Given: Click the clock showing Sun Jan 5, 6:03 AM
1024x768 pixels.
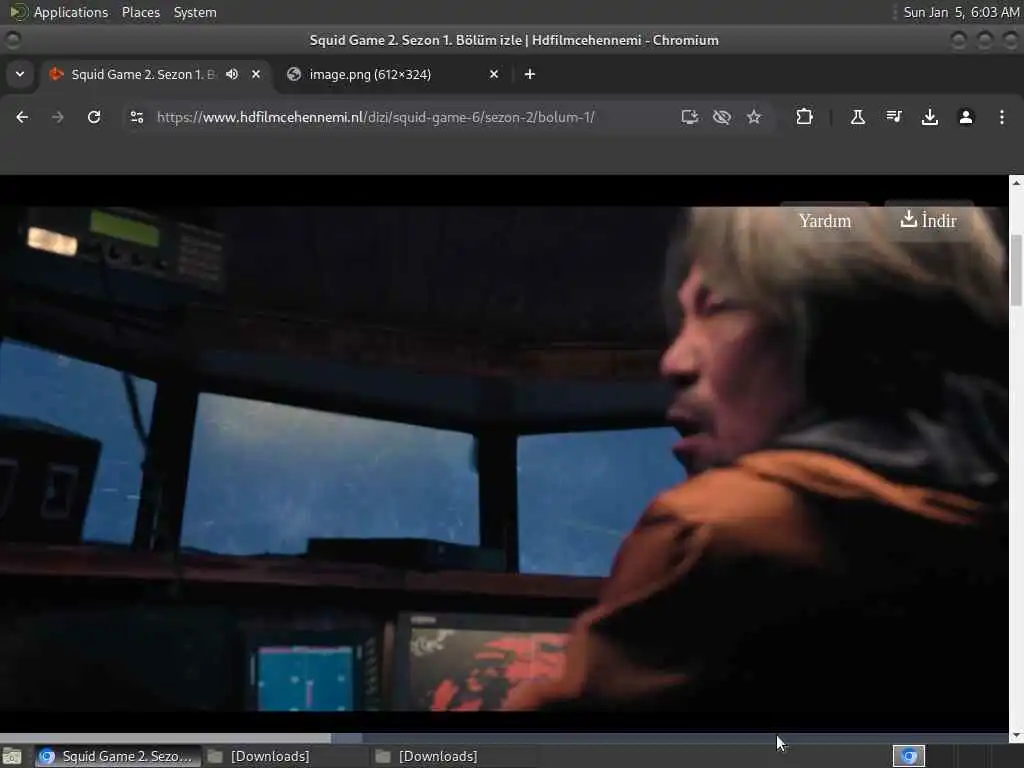Looking at the screenshot, I should (961, 12).
